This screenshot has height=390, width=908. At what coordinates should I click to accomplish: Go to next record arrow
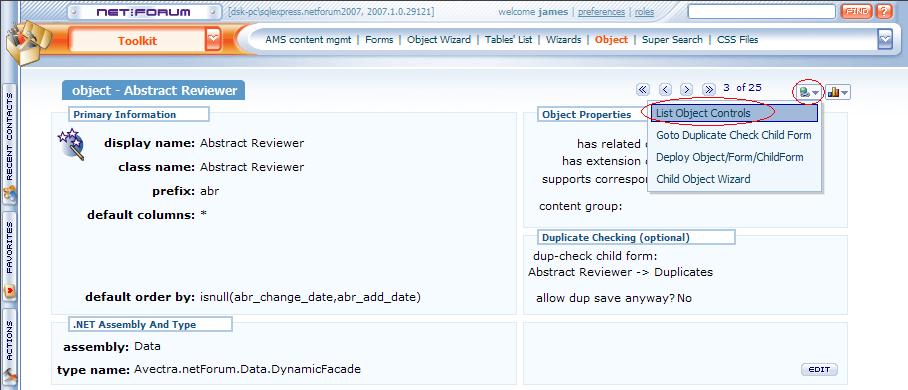tap(687, 89)
